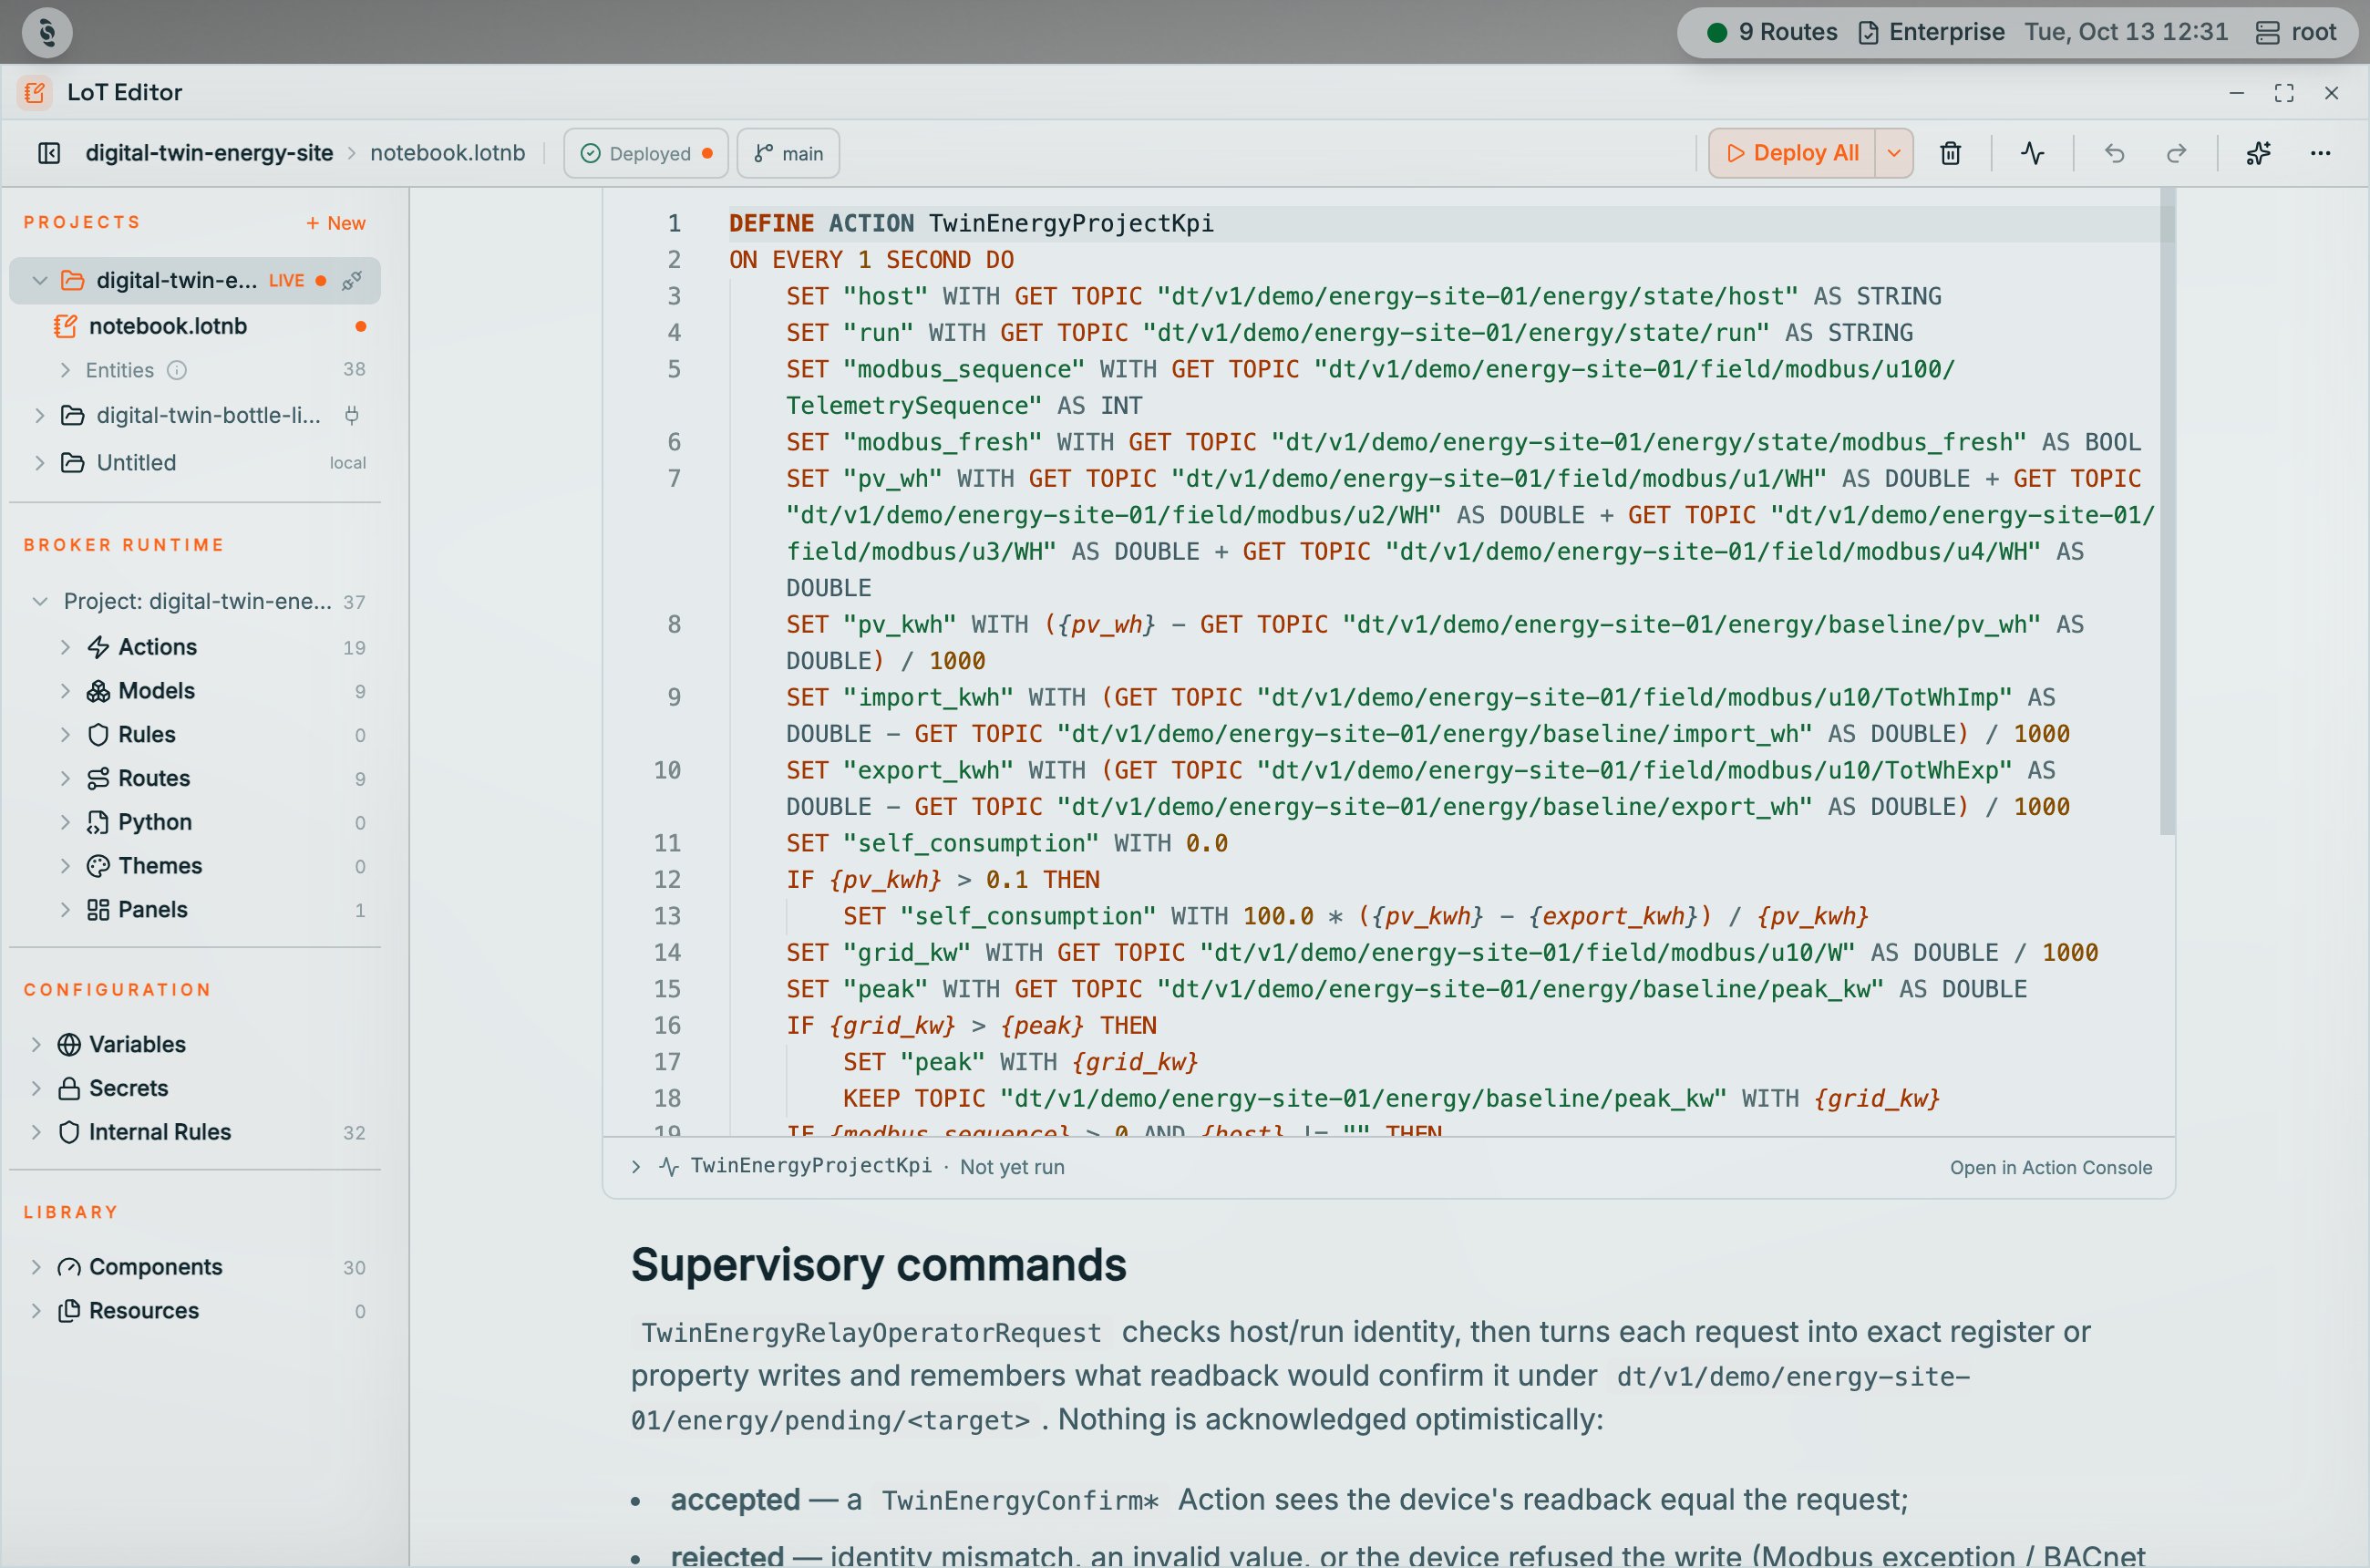Expand the Entities tree node
Viewport: 2370px width, 1568px height.
(65, 370)
